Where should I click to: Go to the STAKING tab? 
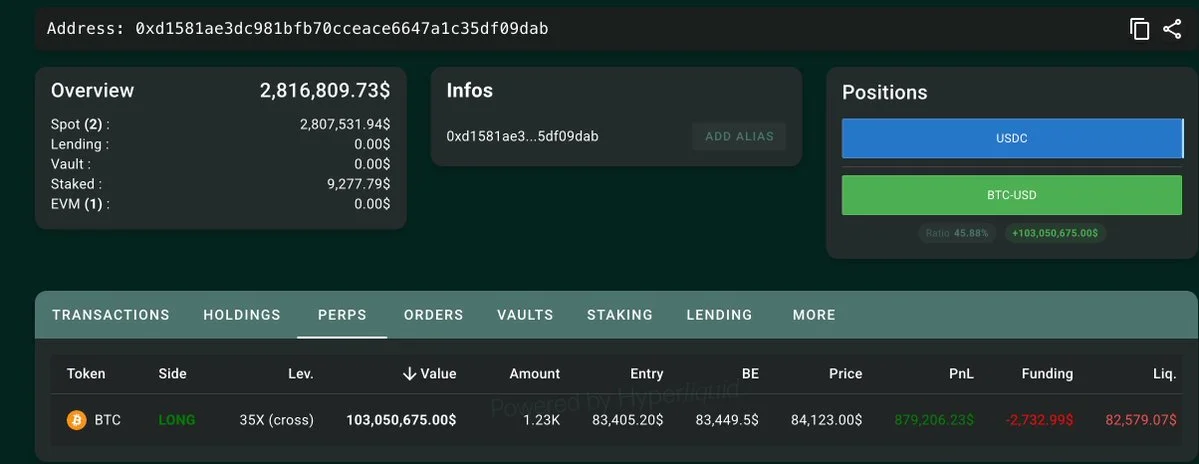pyautogui.click(x=620, y=315)
